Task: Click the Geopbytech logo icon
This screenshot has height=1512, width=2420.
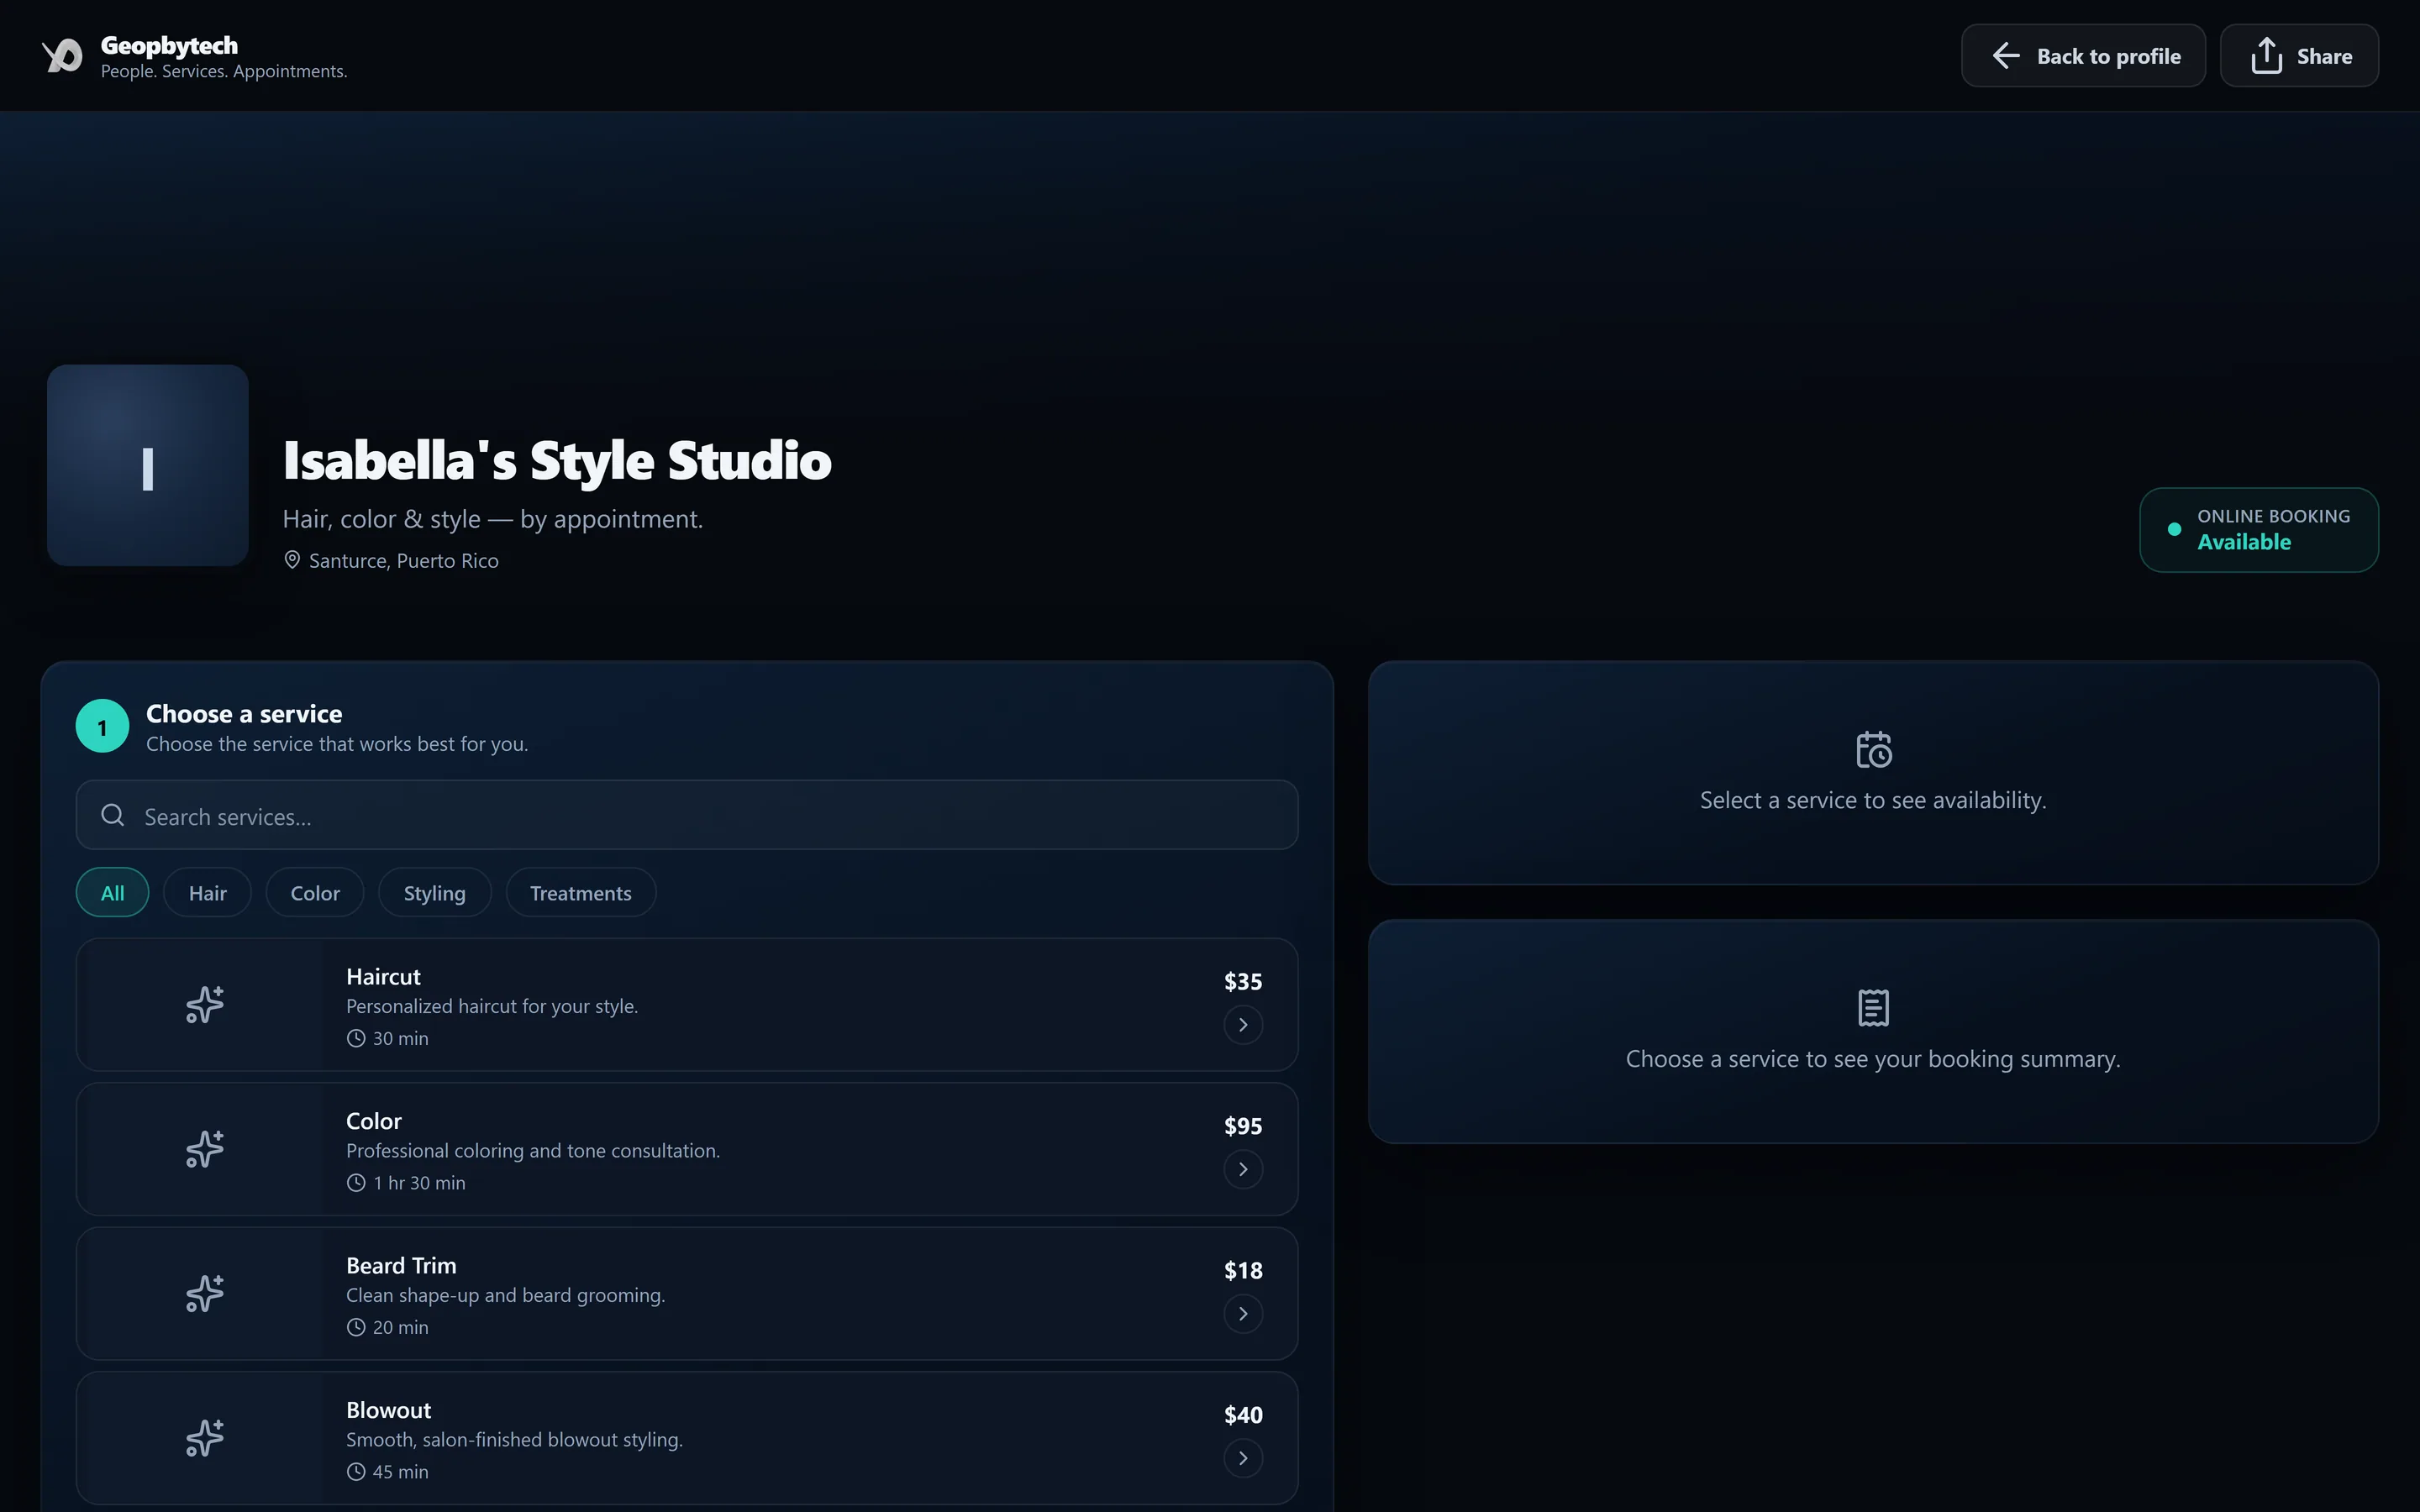Action: (62, 55)
